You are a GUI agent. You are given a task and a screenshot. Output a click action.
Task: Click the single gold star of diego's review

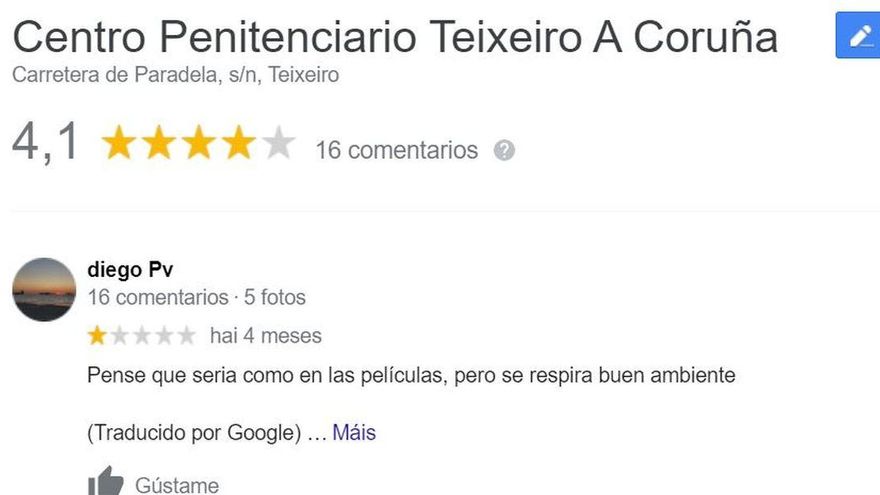pyautogui.click(x=97, y=336)
